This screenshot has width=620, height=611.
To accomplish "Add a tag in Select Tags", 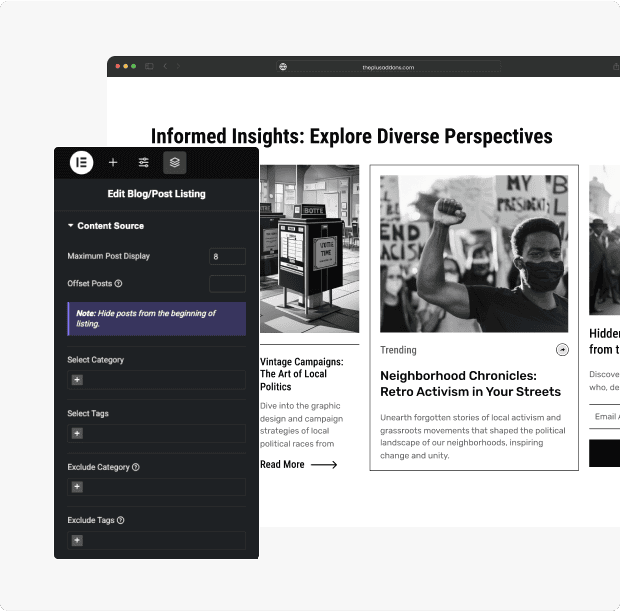I will click(x=77, y=433).
